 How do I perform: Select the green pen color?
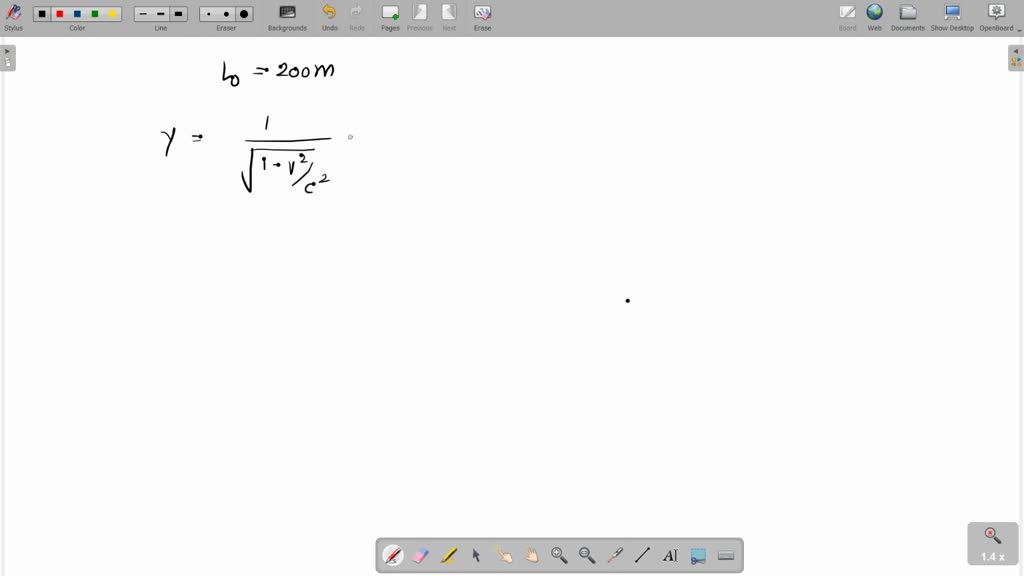[95, 14]
